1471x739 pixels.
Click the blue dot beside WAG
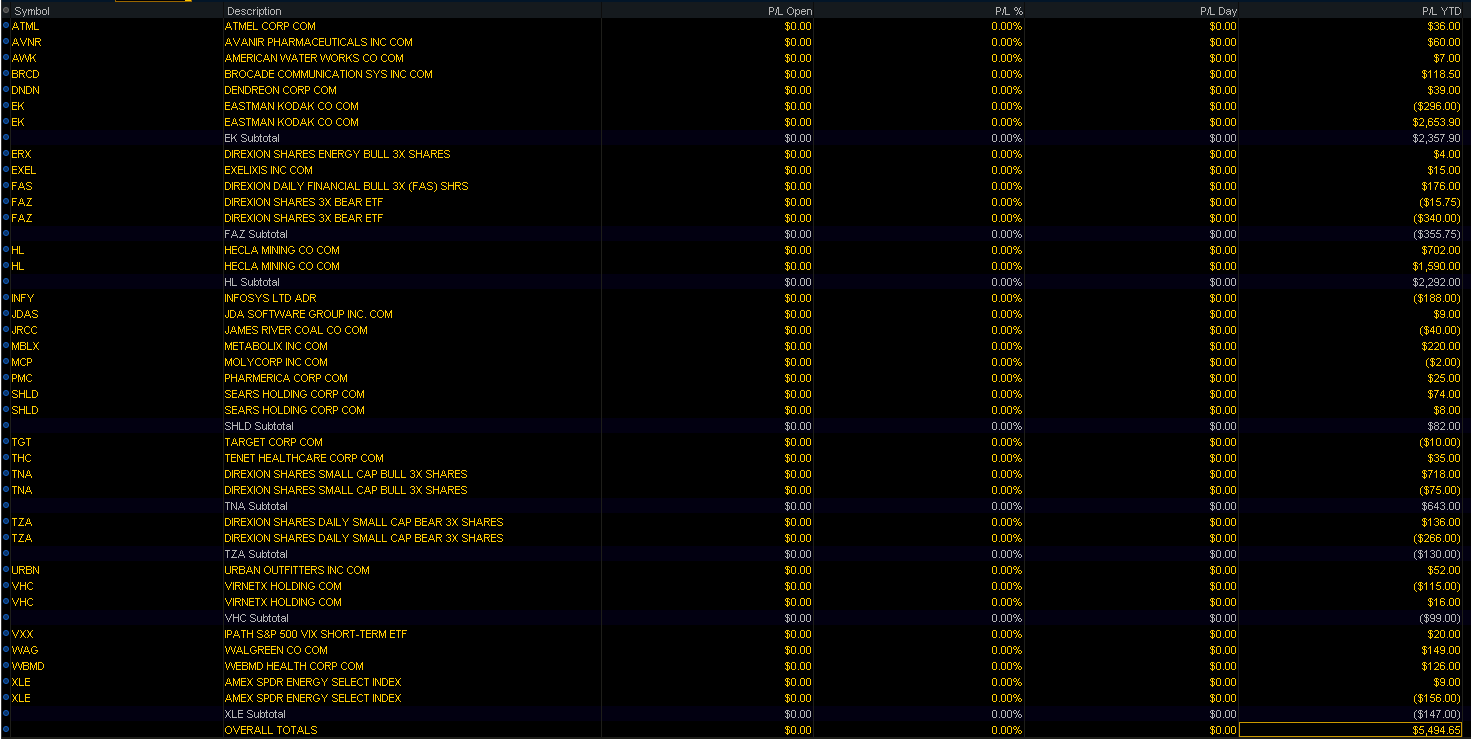pos(6,650)
